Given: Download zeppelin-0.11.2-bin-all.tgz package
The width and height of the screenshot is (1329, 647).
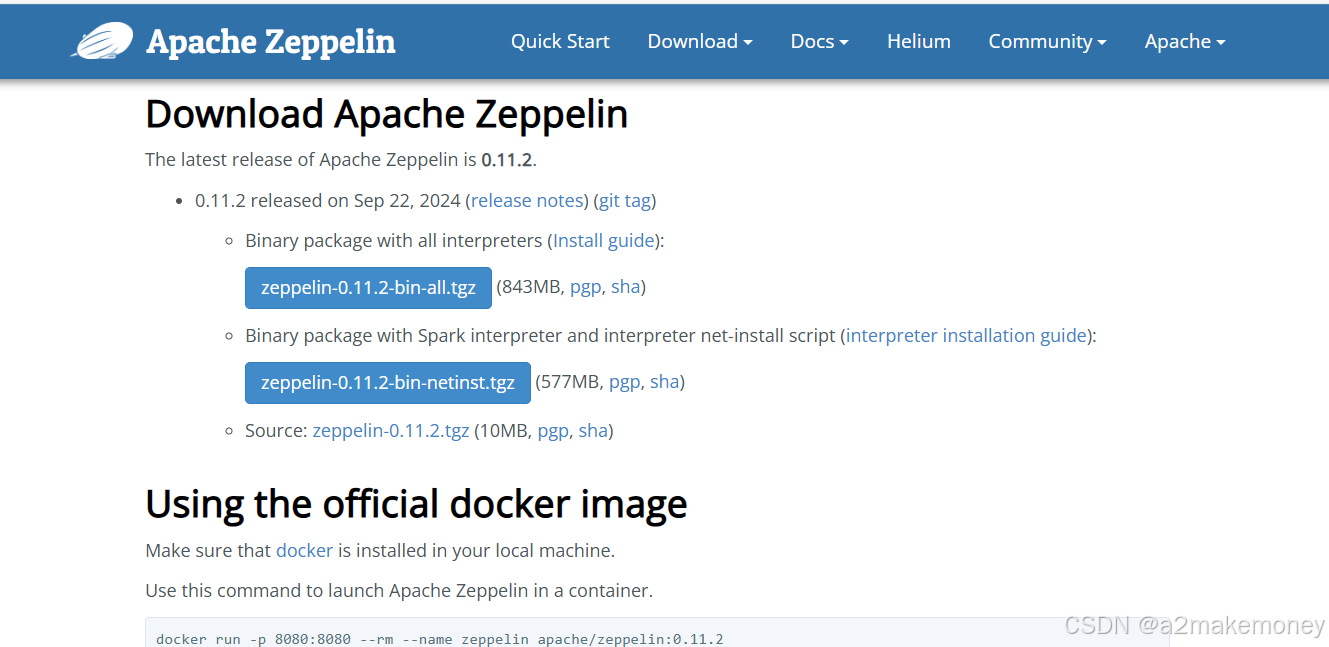Looking at the screenshot, I should [368, 287].
